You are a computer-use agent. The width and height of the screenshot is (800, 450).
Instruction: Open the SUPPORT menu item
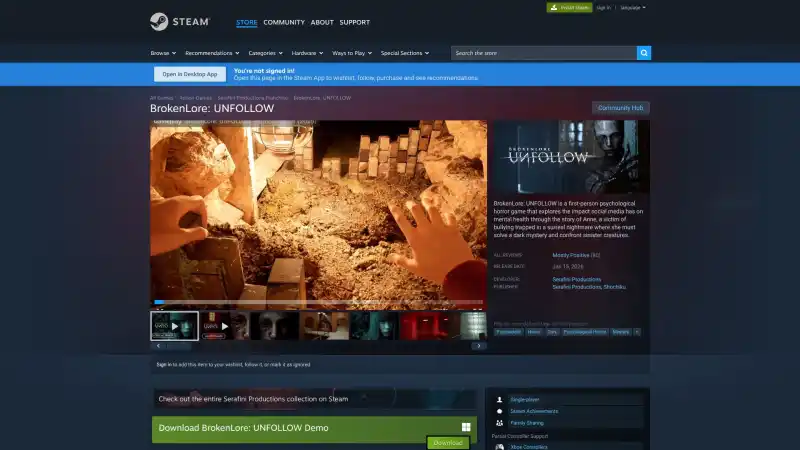tap(354, 22)
